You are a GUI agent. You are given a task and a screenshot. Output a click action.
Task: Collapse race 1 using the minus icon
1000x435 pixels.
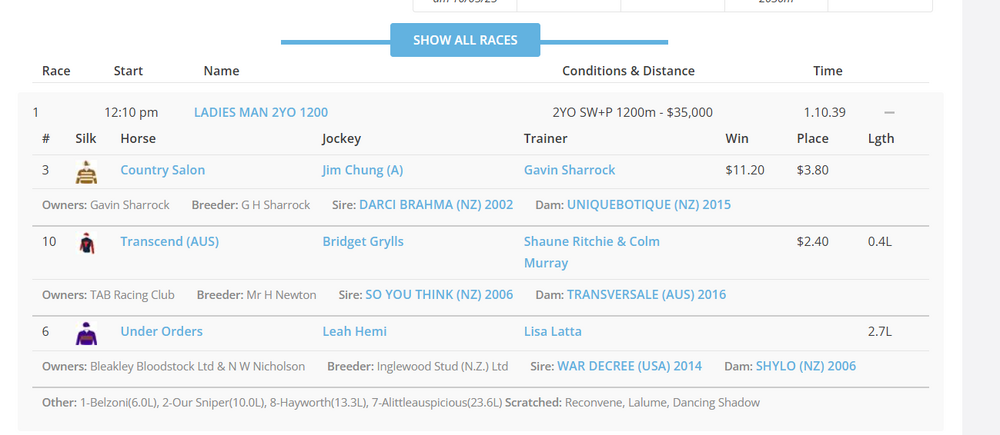pos(889,113)
